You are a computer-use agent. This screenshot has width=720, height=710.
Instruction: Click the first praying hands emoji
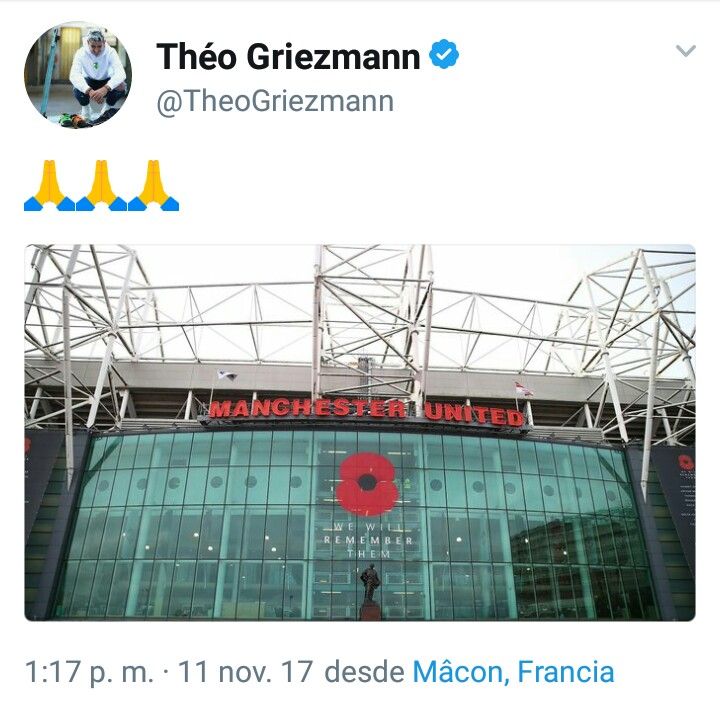click(50, 186)
